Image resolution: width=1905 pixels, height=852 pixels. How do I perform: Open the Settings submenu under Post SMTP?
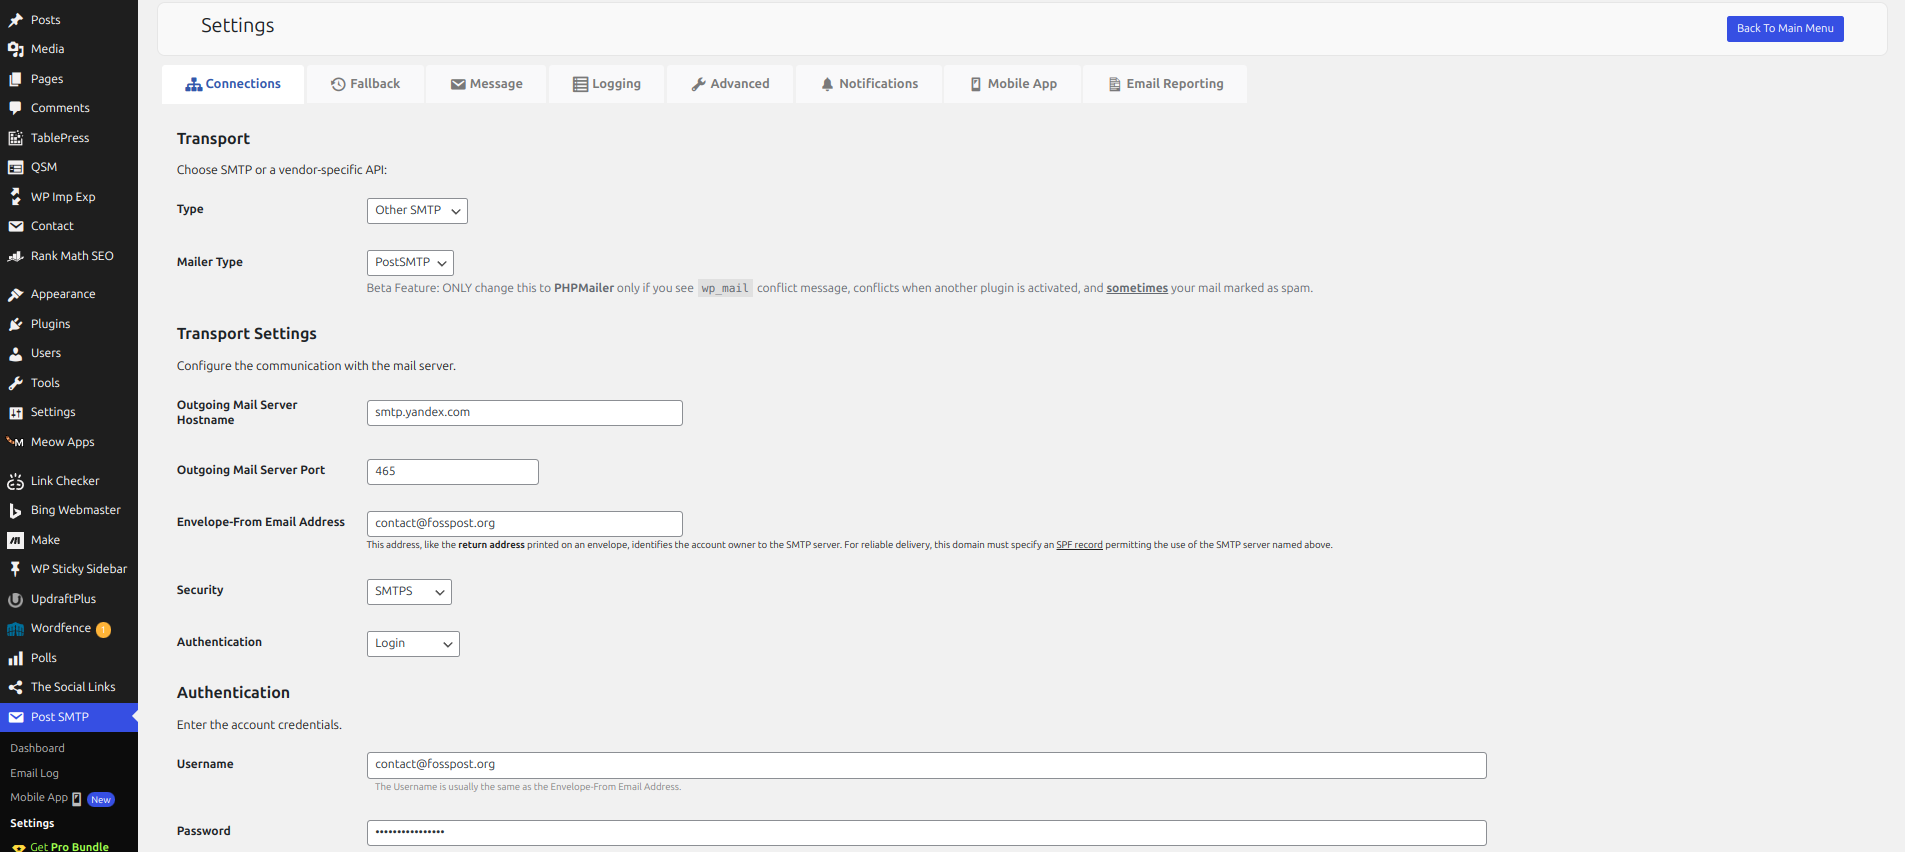tap(32, 823)
